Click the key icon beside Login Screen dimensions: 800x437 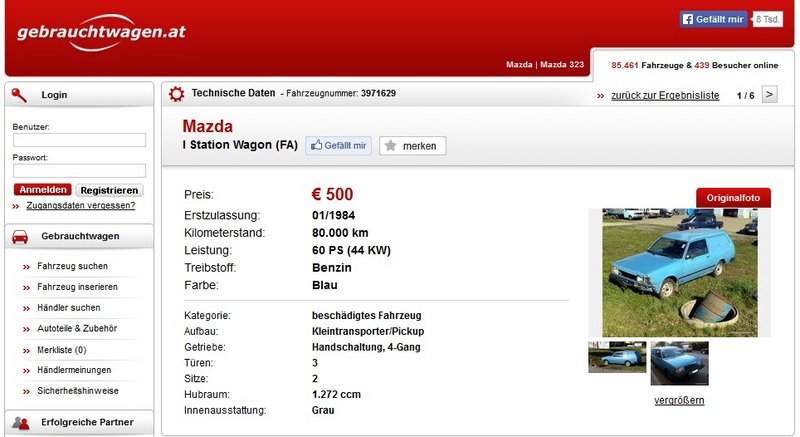19,94
